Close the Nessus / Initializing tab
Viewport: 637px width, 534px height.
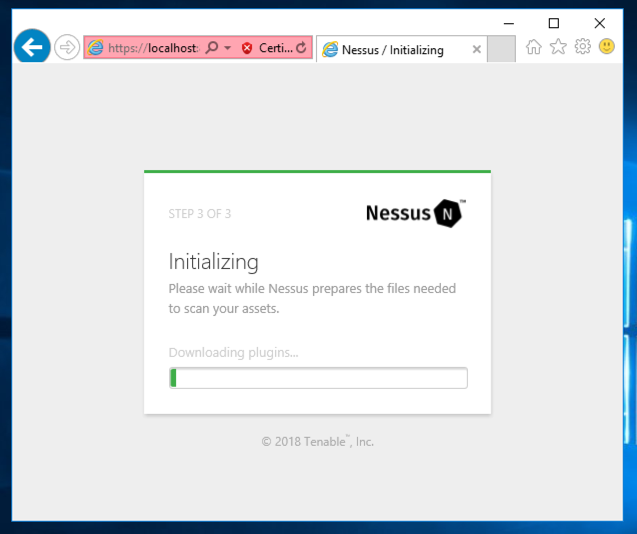coord(477,50)
